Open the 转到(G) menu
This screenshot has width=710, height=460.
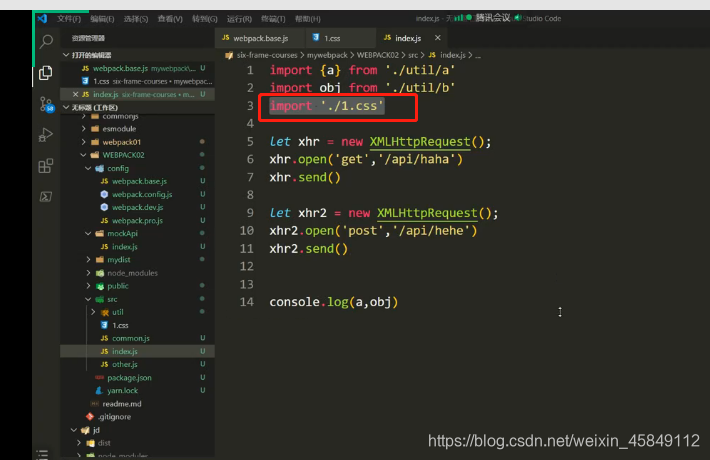point(204,19)
